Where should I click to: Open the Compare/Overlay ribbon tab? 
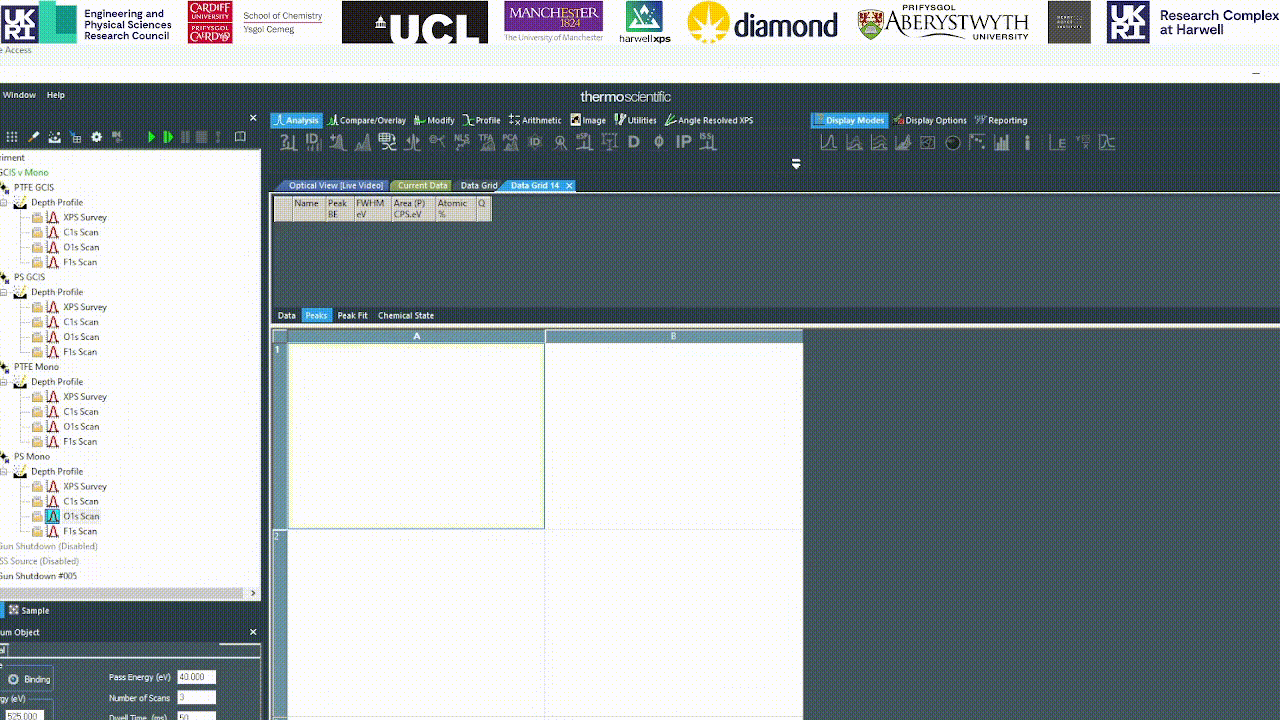click(x=367, y=120)
